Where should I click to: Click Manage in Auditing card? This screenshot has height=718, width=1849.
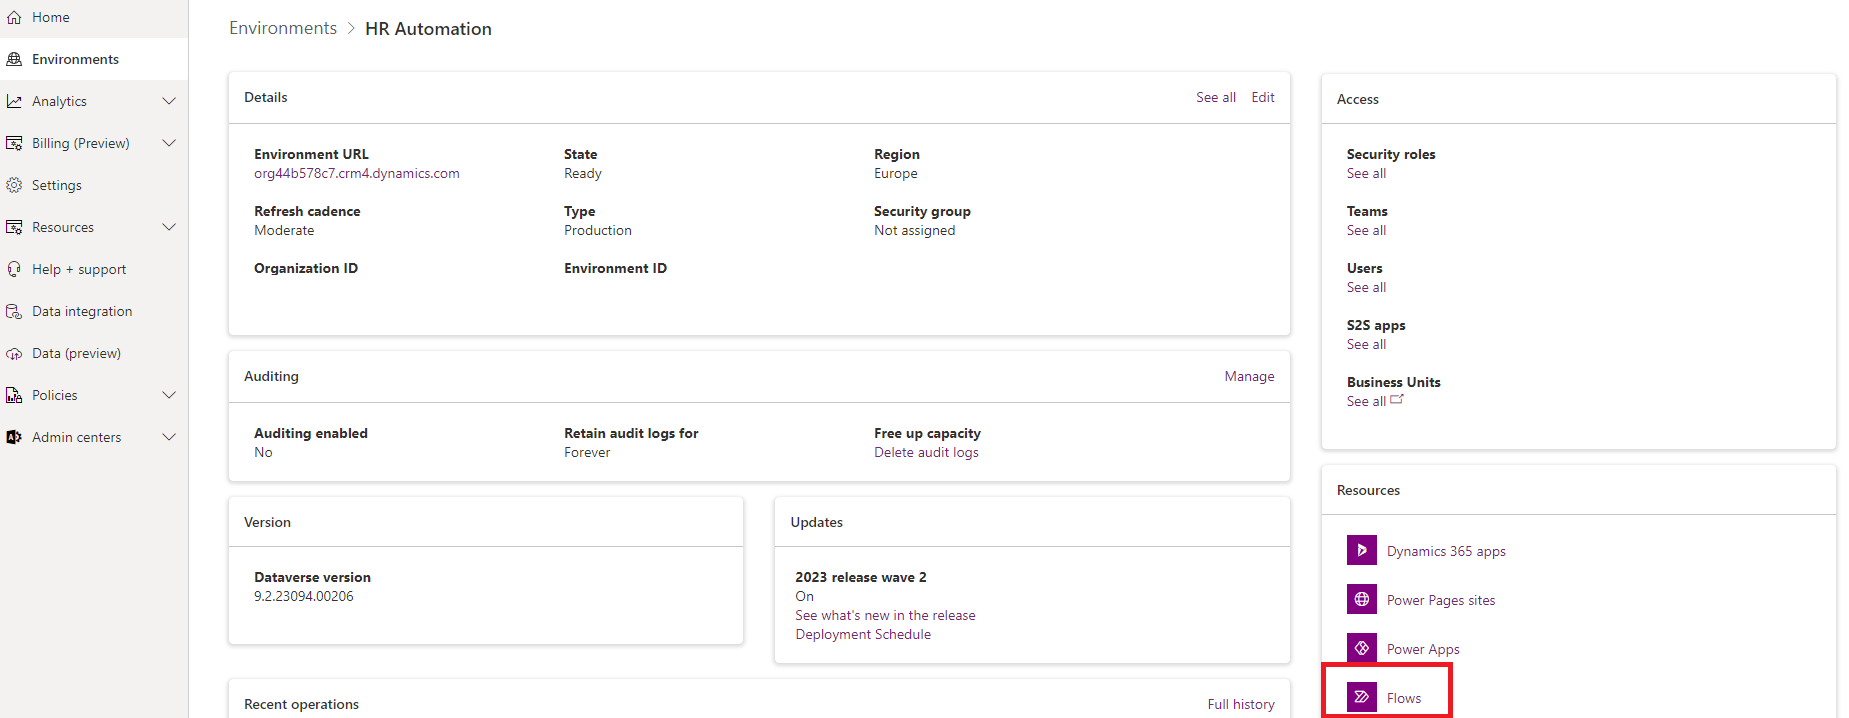pos(1249,376)
